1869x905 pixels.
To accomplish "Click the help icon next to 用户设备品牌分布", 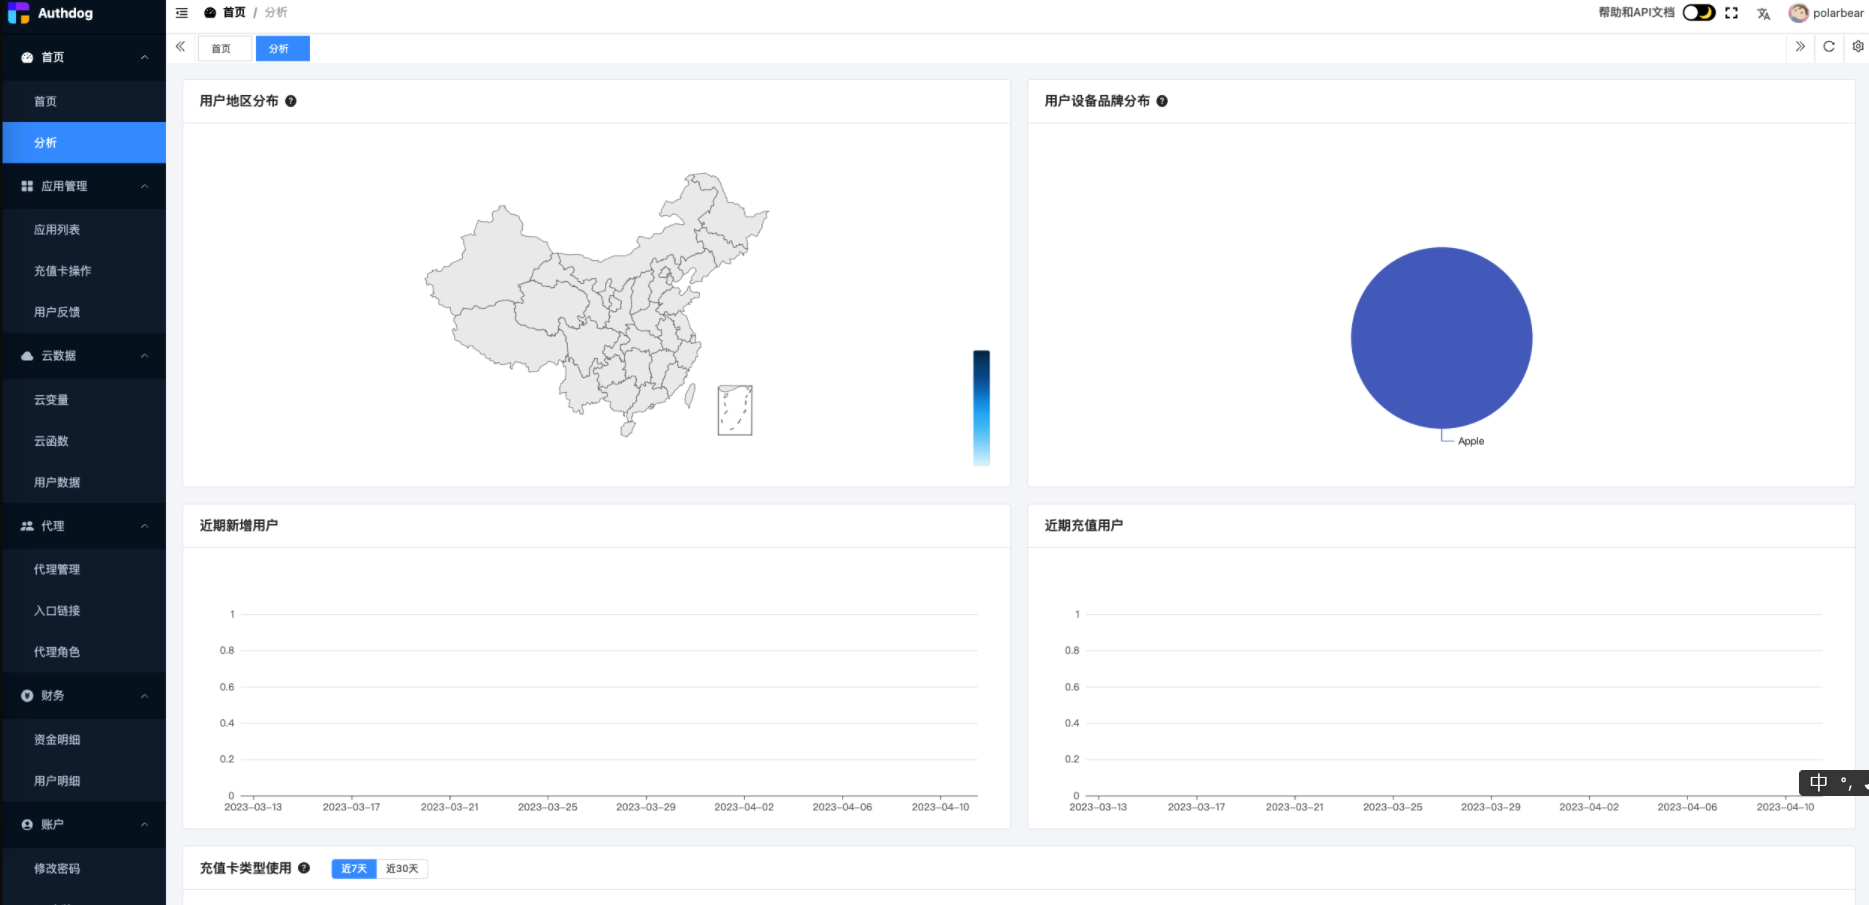I will [1162, 101].
